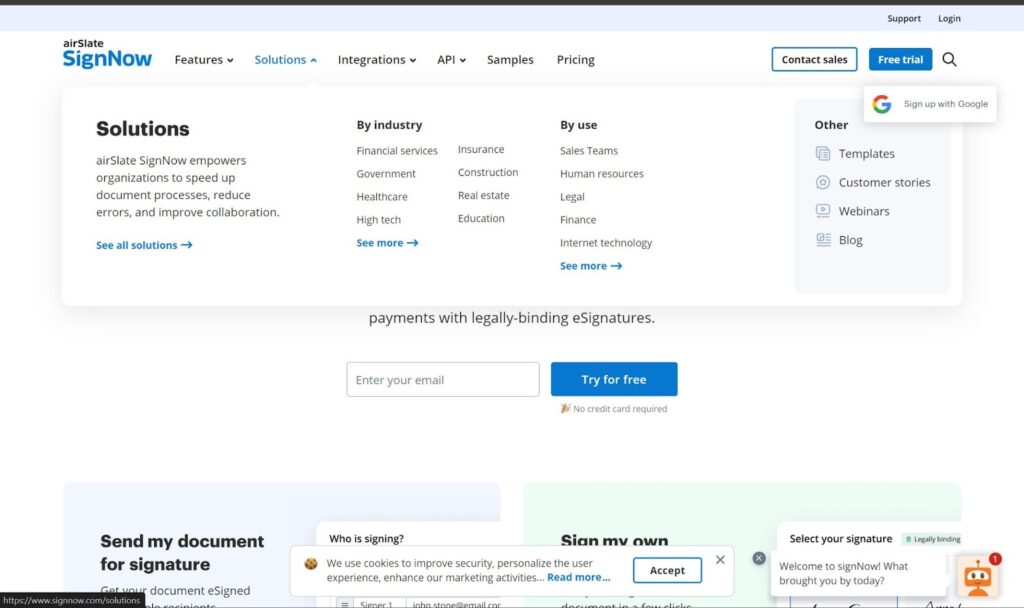Click the Google logo sign-up icon
The image size is (1024, 608).
[881, 104]
